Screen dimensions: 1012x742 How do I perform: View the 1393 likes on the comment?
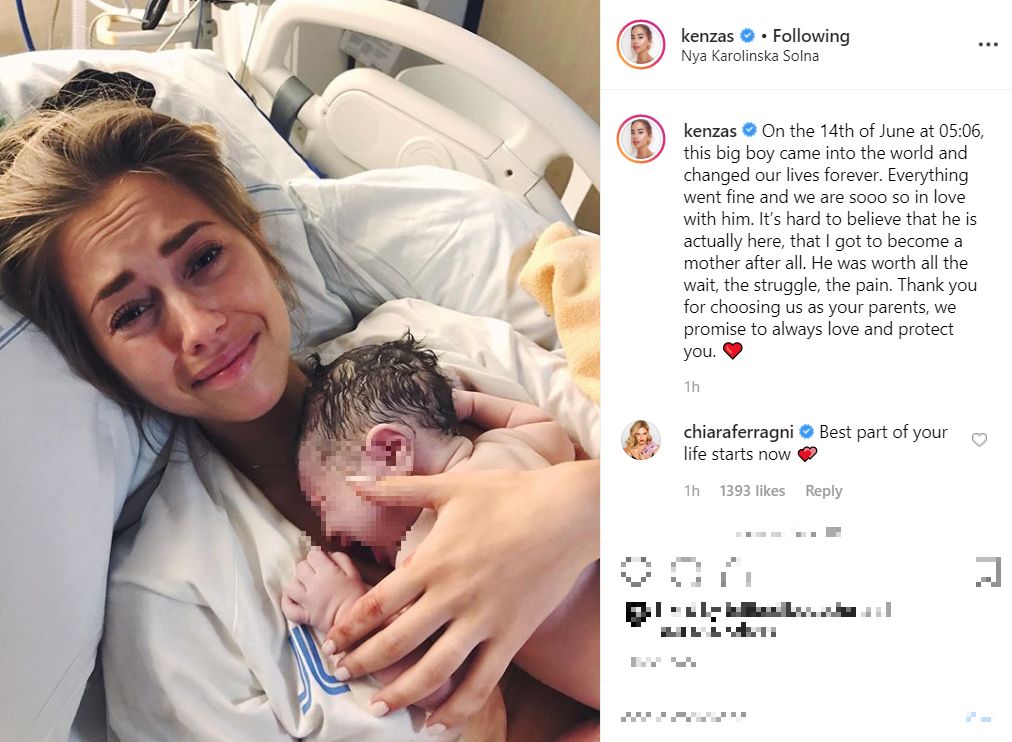[753, 491]
